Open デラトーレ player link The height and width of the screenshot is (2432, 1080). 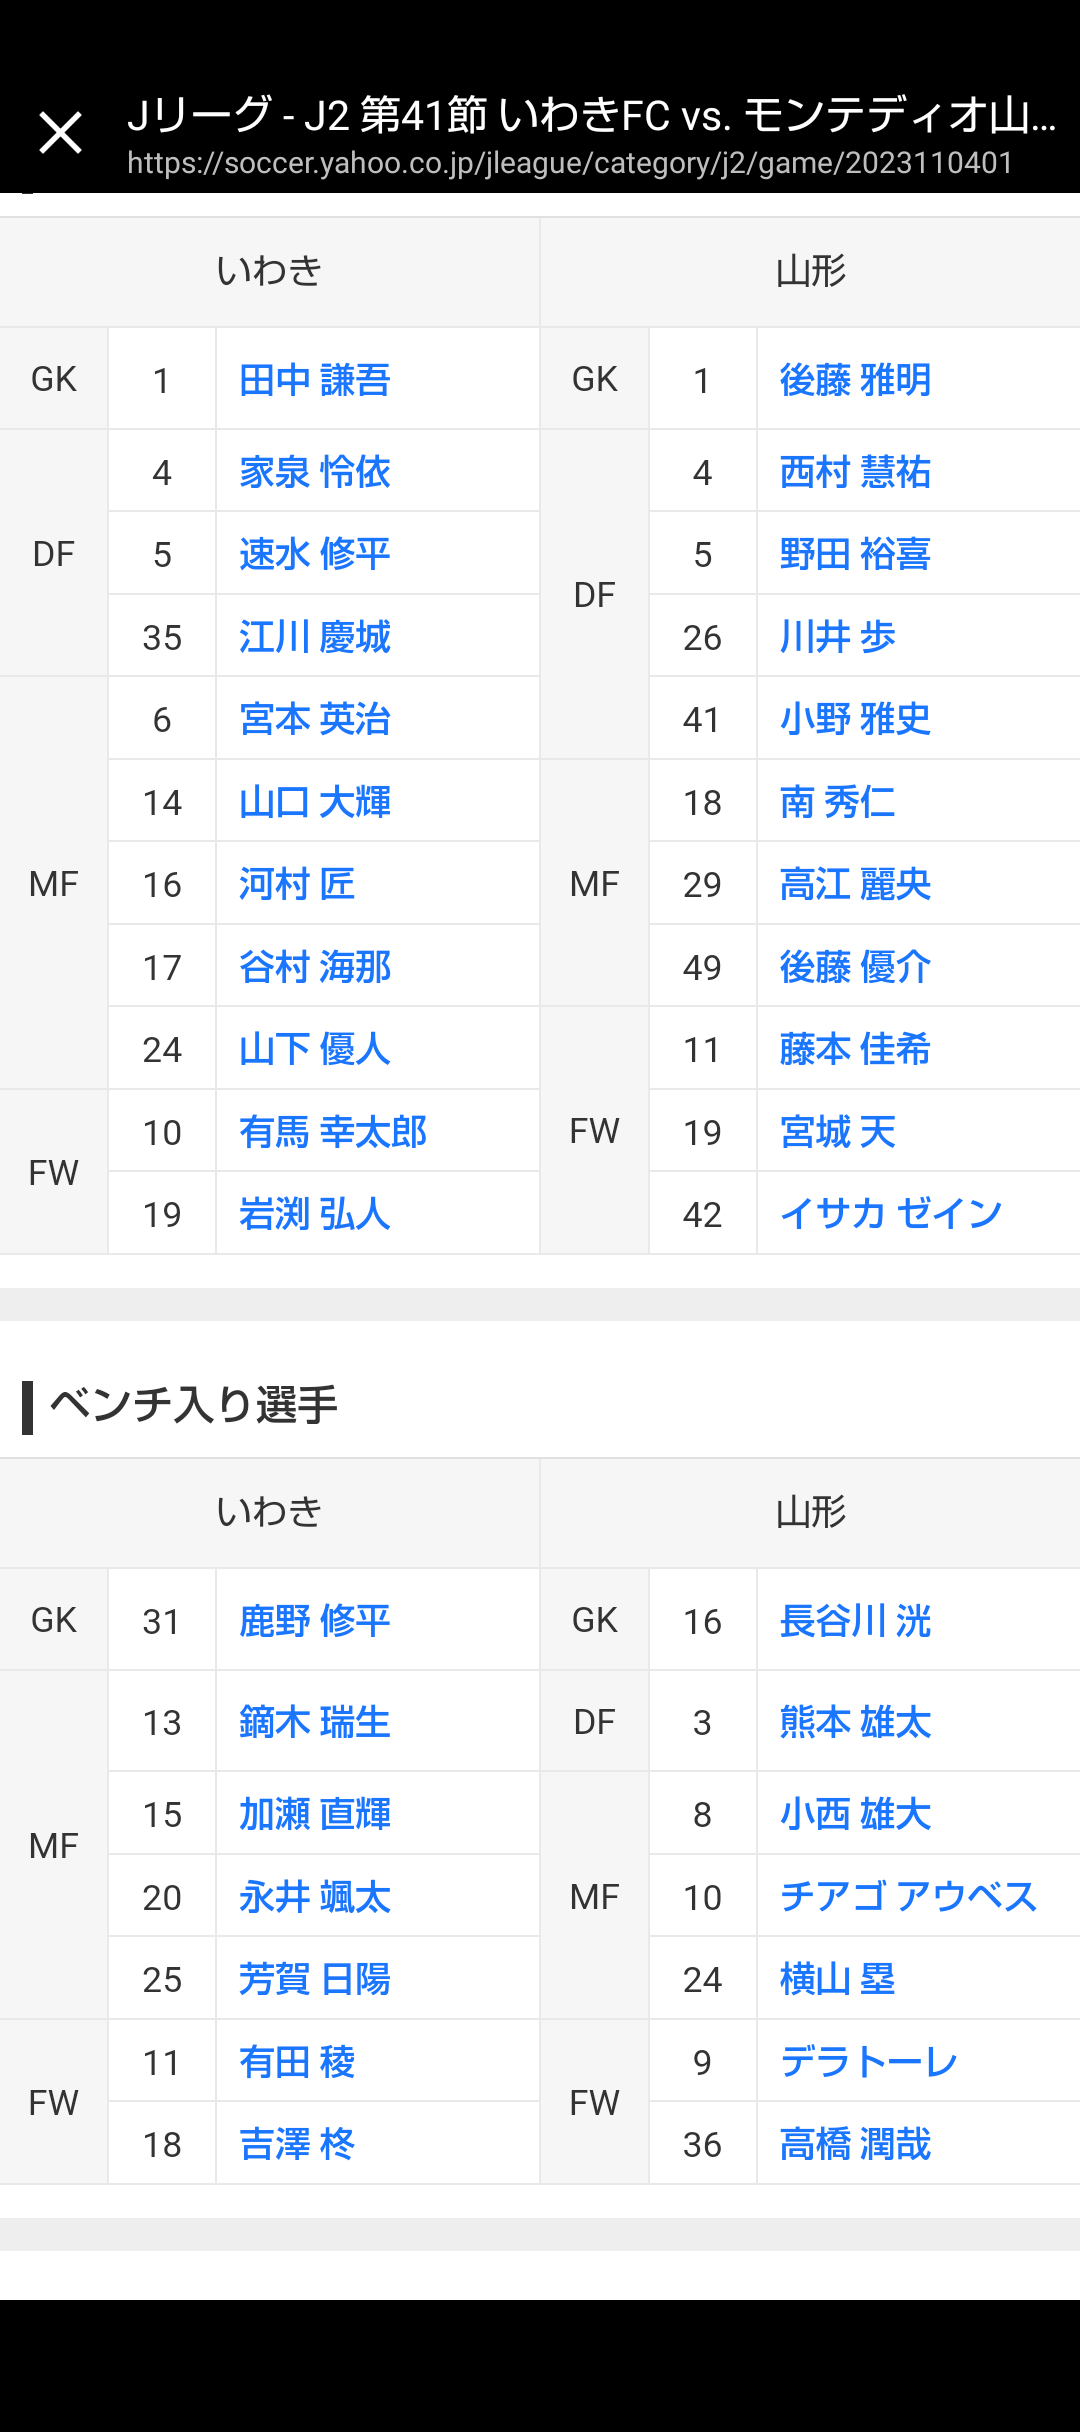coord(868,2062)
